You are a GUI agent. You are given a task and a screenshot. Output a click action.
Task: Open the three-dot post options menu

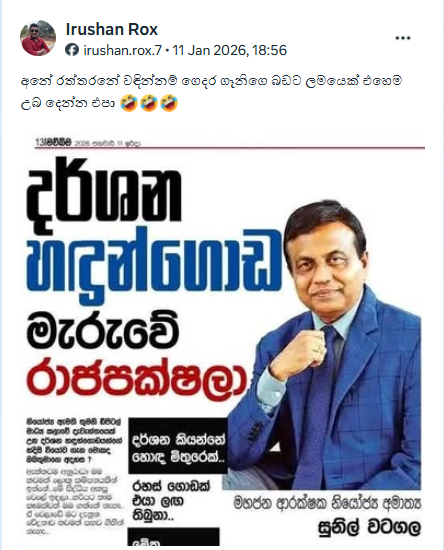[403, 38]
